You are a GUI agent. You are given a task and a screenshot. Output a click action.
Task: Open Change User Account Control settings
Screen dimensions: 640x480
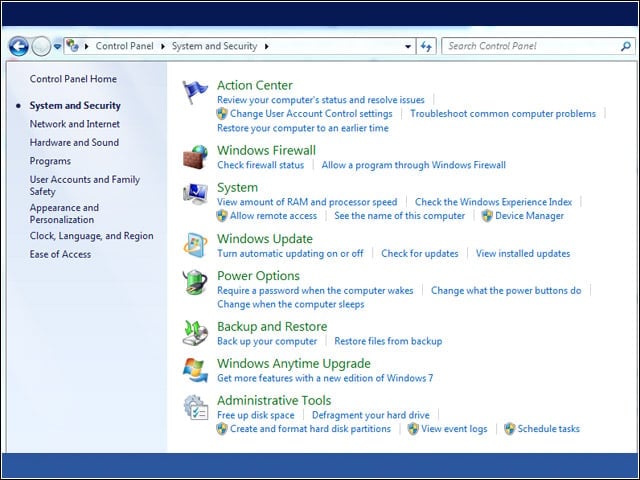pyautogui.click(x=311, y=114)
